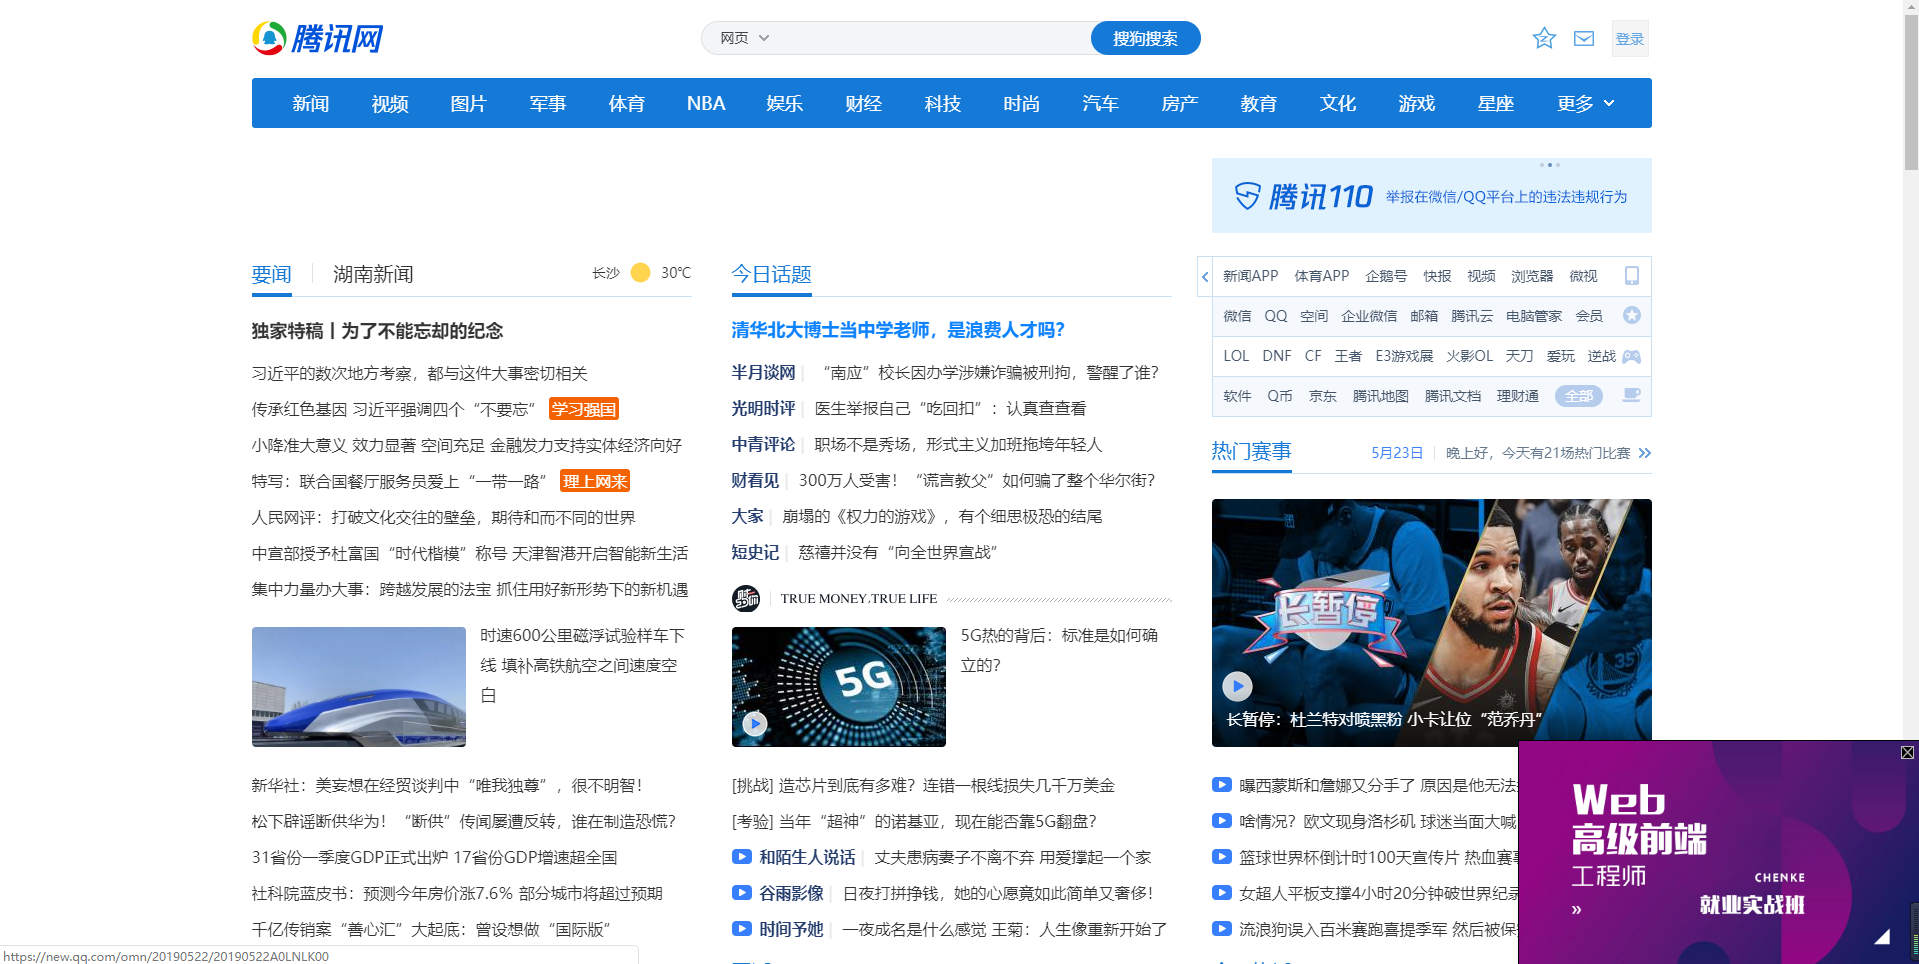Screen dimensions: 1919x964
Task: Toggle the 全部 pill in services panel
Action: pos(1578,396)
